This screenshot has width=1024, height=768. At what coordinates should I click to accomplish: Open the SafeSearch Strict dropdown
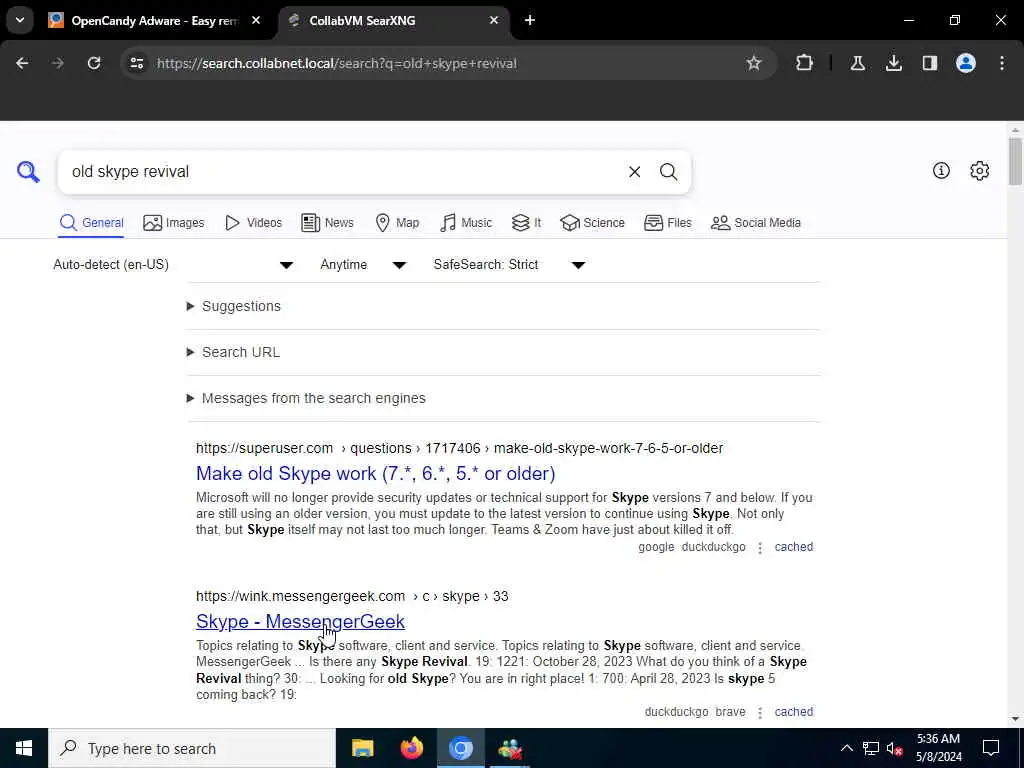[509, 264]
